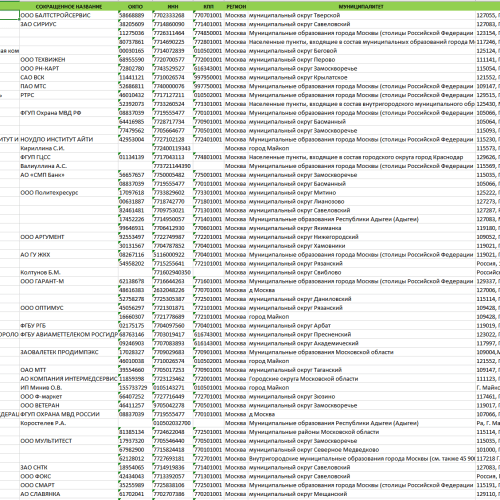
Task: Click the ИНН header cell
Action: tap(173, 6)
